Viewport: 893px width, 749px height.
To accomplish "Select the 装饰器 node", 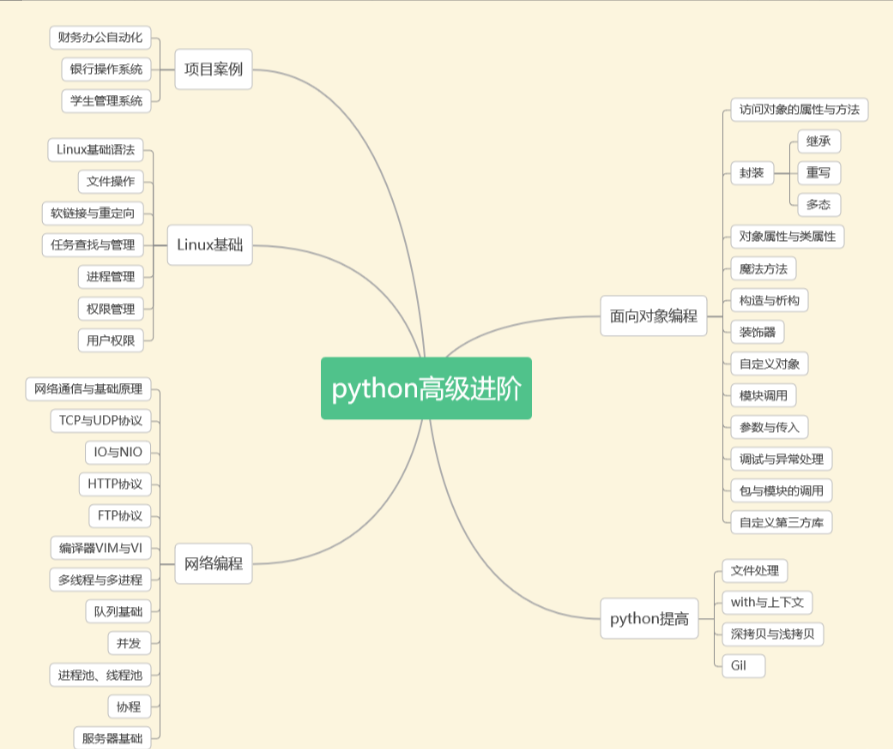I will (757, 332).
